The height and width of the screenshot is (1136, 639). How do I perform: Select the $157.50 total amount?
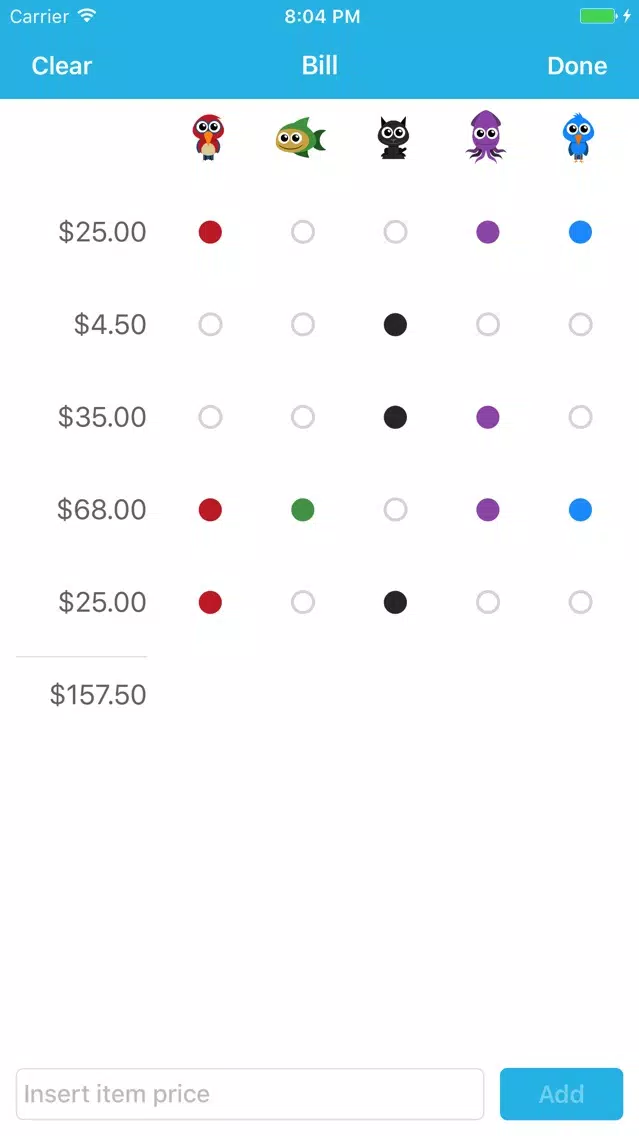pyautogui.click(x=98, y=695)
